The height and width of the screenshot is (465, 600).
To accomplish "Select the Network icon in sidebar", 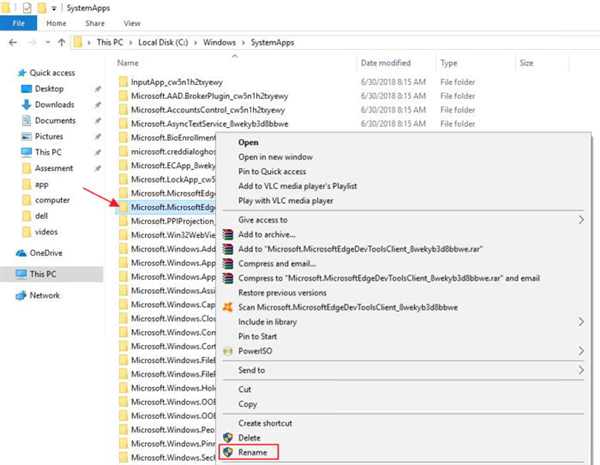I will pos(21,295).
